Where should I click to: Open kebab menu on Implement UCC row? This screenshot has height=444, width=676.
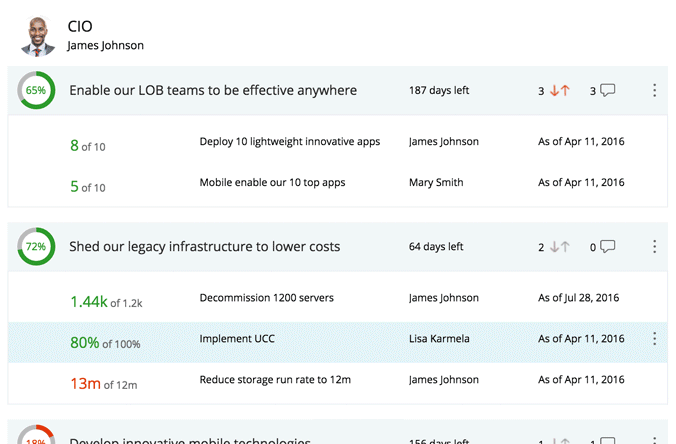pyautogui.click(x=654, y=339)
